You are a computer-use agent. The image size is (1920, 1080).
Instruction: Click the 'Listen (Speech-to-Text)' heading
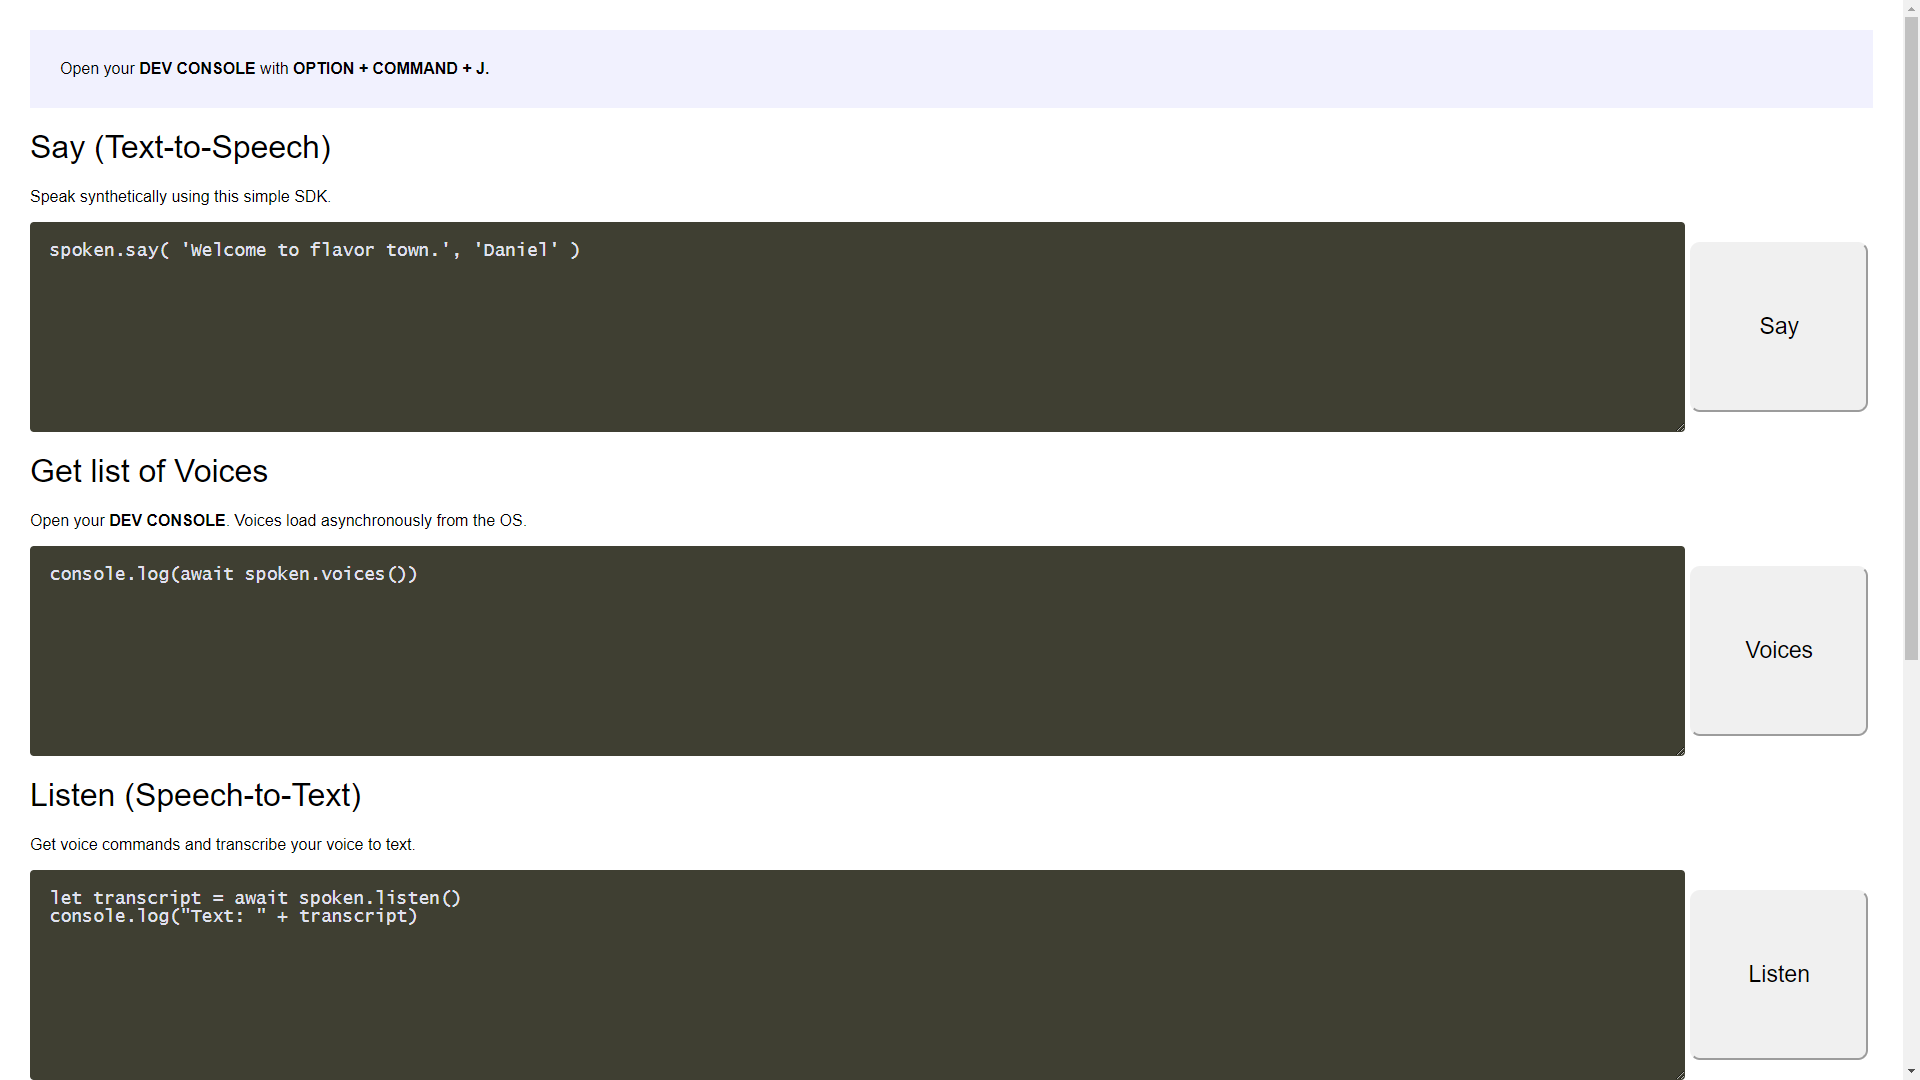point(196,795)
